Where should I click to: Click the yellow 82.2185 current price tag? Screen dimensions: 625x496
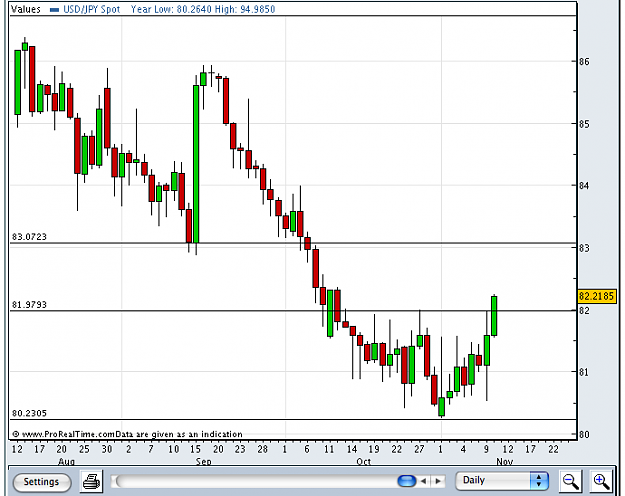597,296
